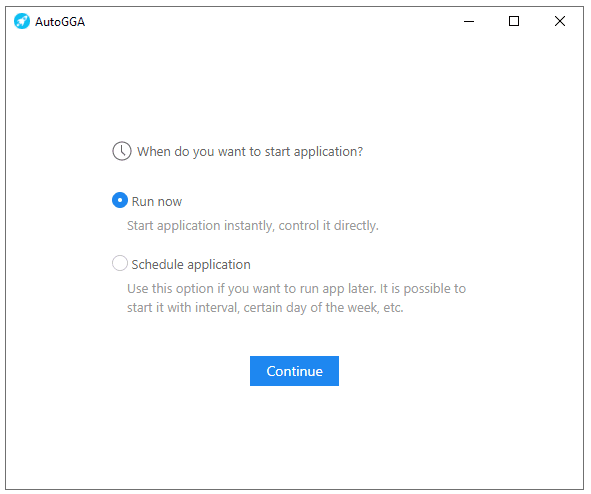Click the blue Continue button
This screenshot has width=591, height=494.
pyautogui.click(x=294, y=371)
